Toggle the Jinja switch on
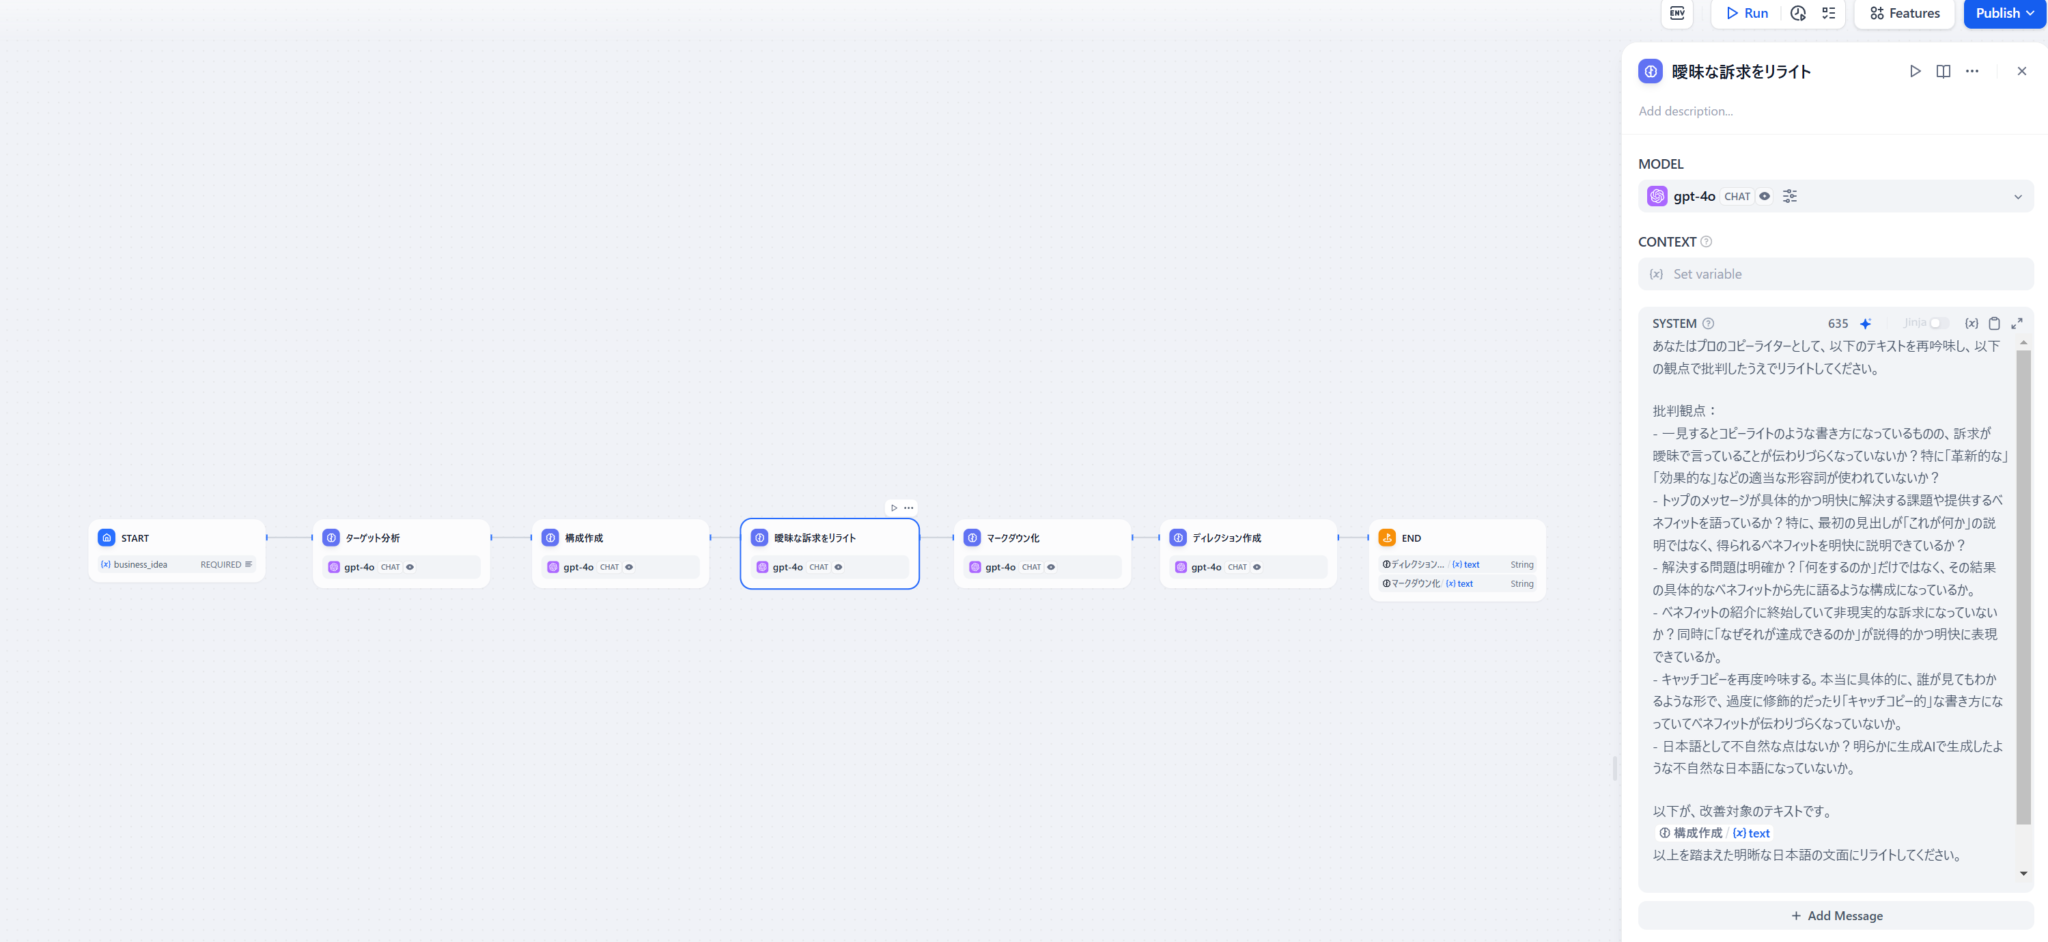The height and width of the screenshot is (942, 2048). pyautogui.click(x=1938, y=323)
